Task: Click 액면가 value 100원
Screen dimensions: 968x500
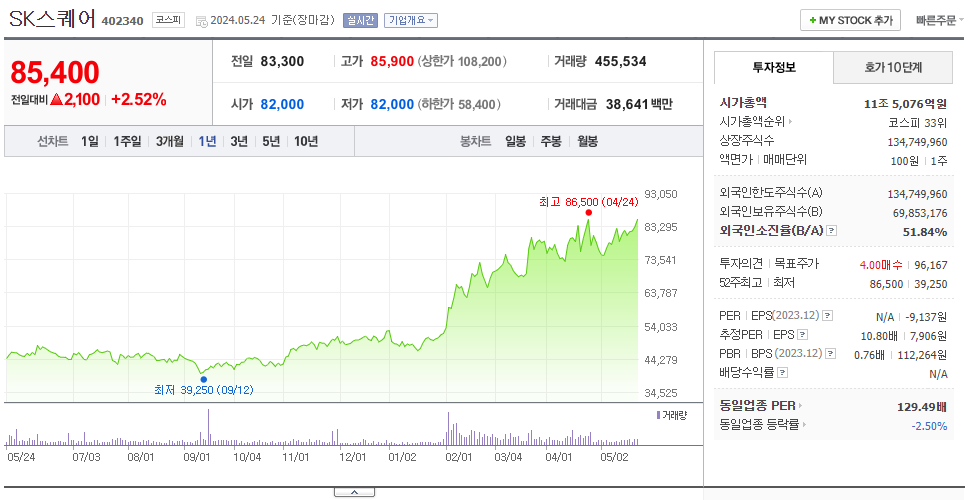Action: click(x=904, y=160)
